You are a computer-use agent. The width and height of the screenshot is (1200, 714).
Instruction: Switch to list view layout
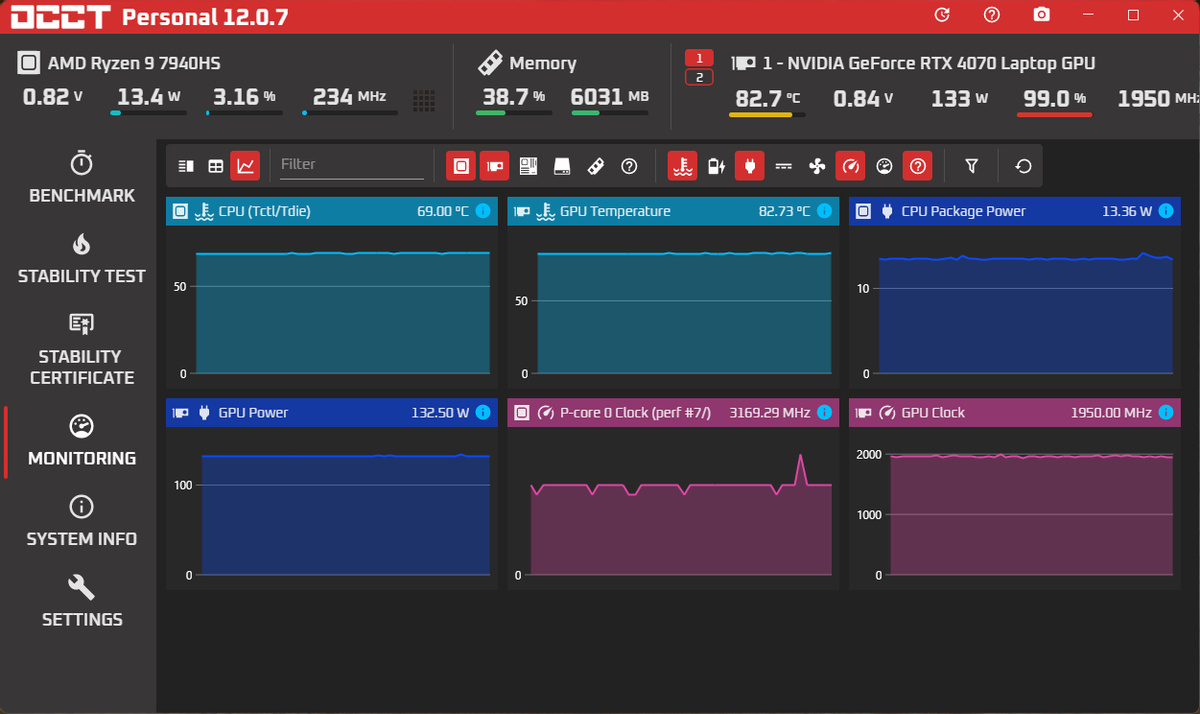coord(185,166)
